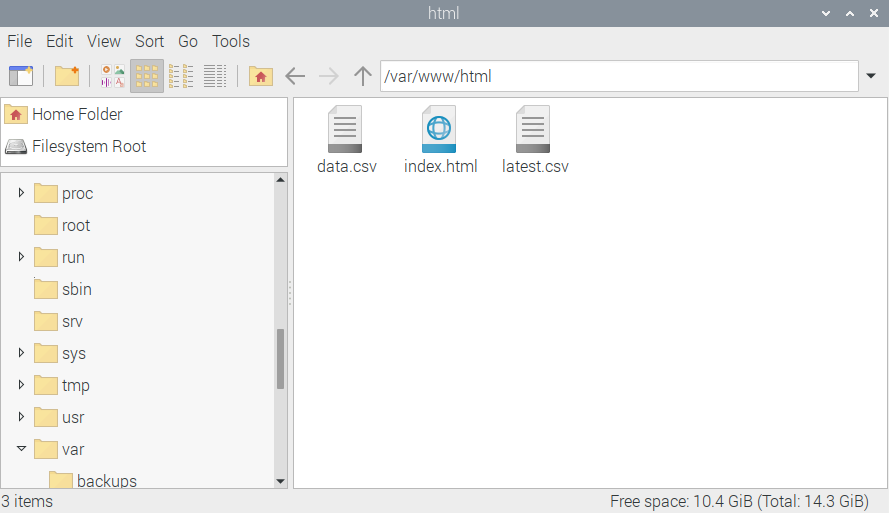Open the View menu
This screenshot has height=513, width=889.
click(x=104, y=41)
